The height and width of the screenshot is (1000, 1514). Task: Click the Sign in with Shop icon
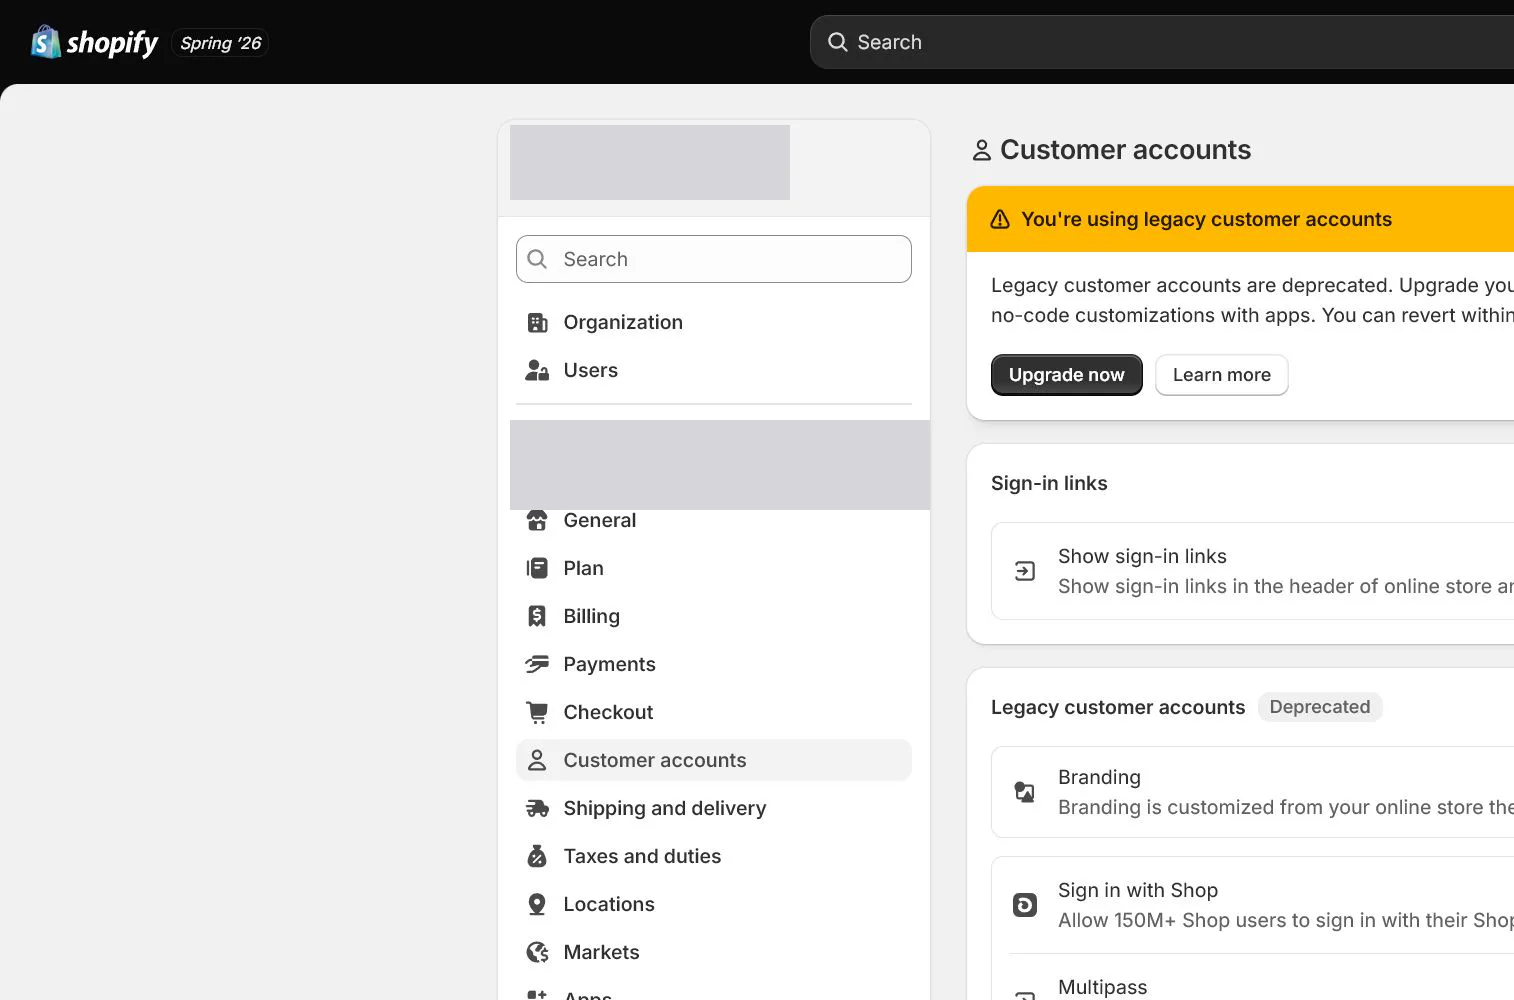point(1025,905)
